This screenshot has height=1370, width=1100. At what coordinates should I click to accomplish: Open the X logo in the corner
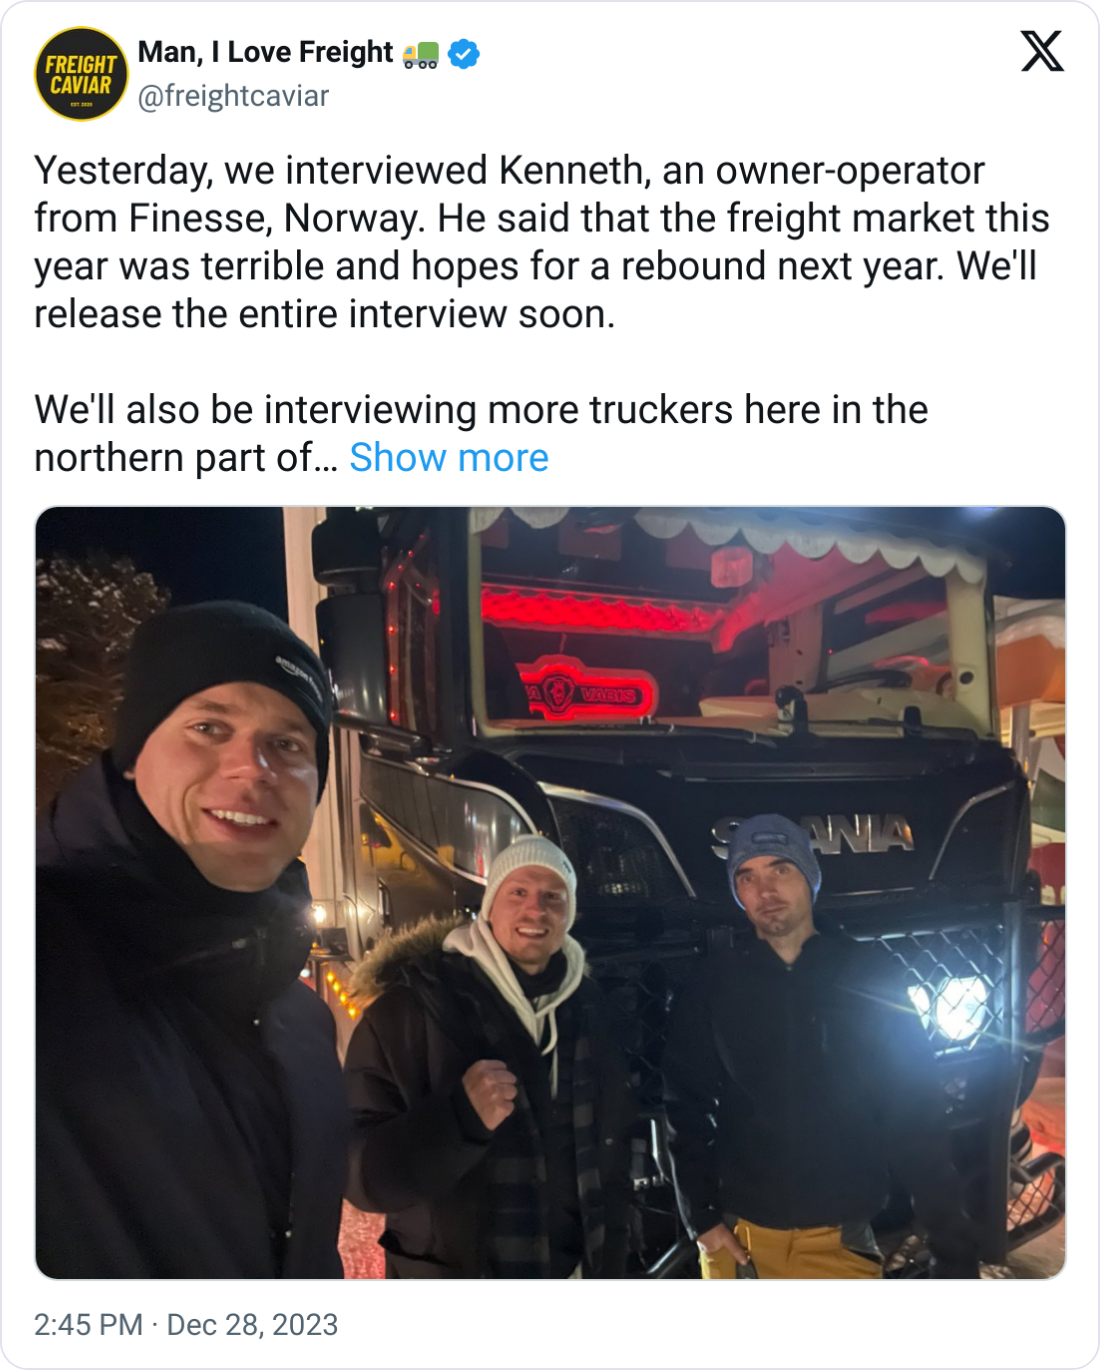click(x=1042, y=51)
